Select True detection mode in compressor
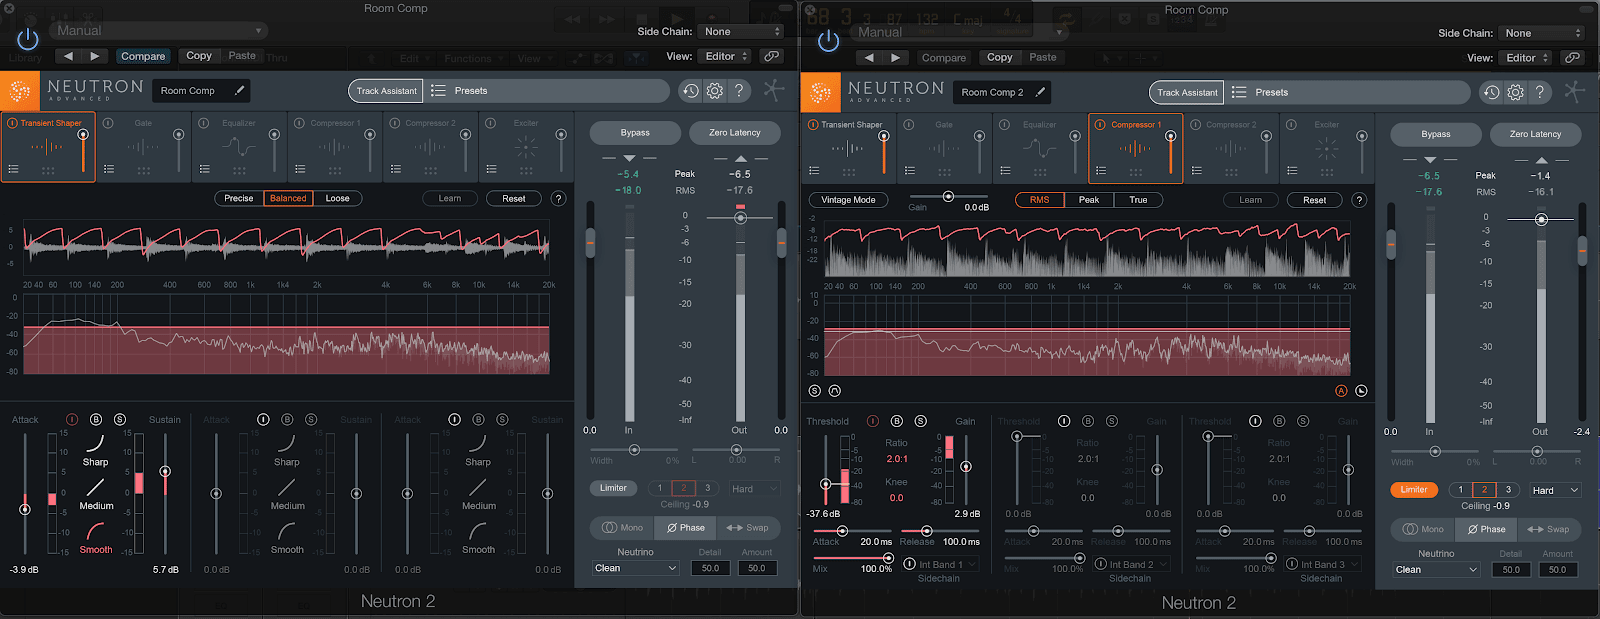 1138,200
